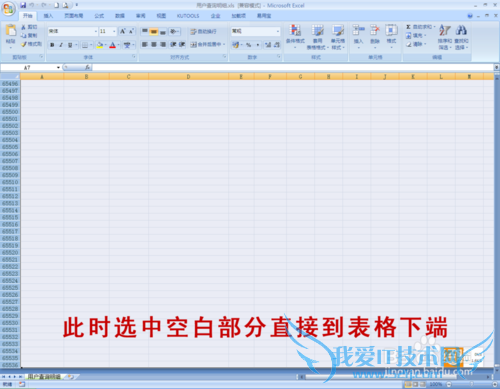Toggle italic formatting

(61, 45)
